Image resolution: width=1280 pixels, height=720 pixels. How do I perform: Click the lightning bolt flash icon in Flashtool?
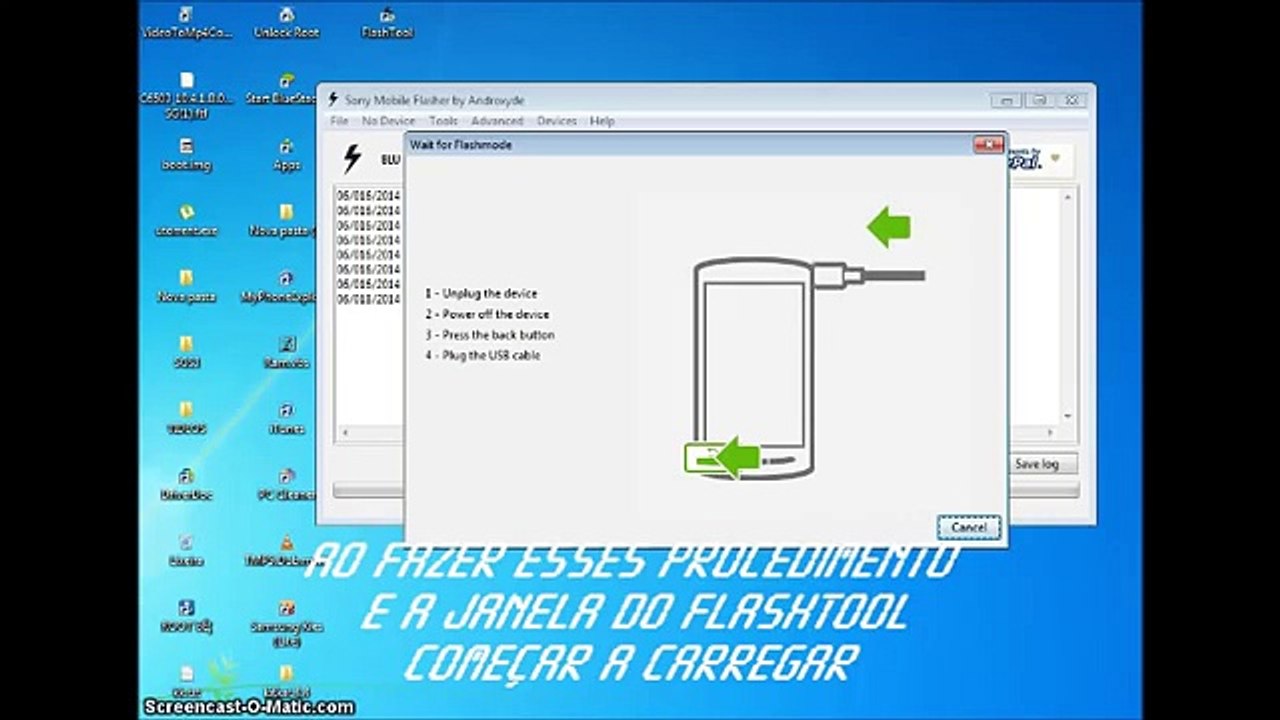[352, 158]
